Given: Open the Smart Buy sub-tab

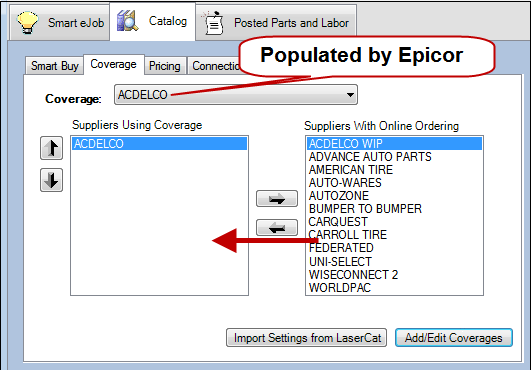Looking at the screenshot, I should click(55, 66).
